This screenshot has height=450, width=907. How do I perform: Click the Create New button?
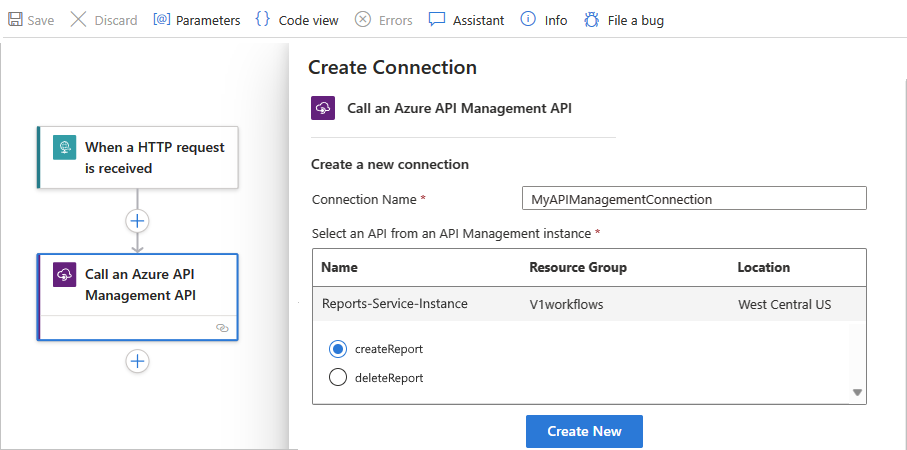point(584,431)
